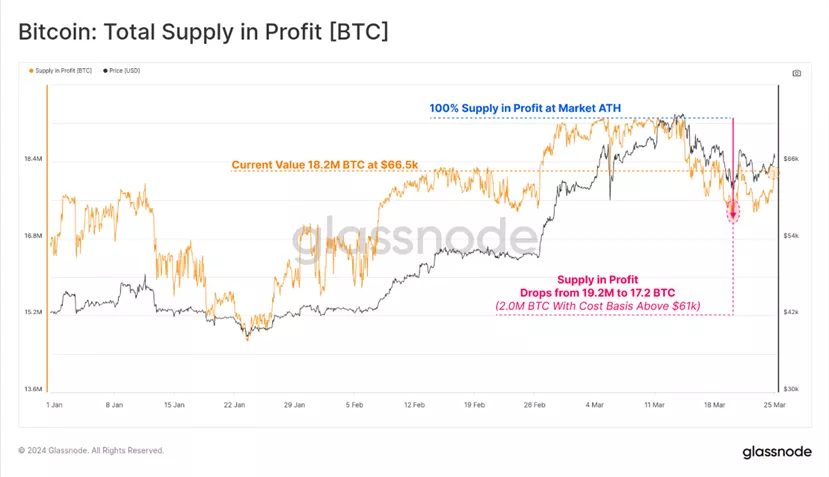Click the glassnode watermark in chart center
The width and height of the screenshot is (829, 477).
point(414,239)
